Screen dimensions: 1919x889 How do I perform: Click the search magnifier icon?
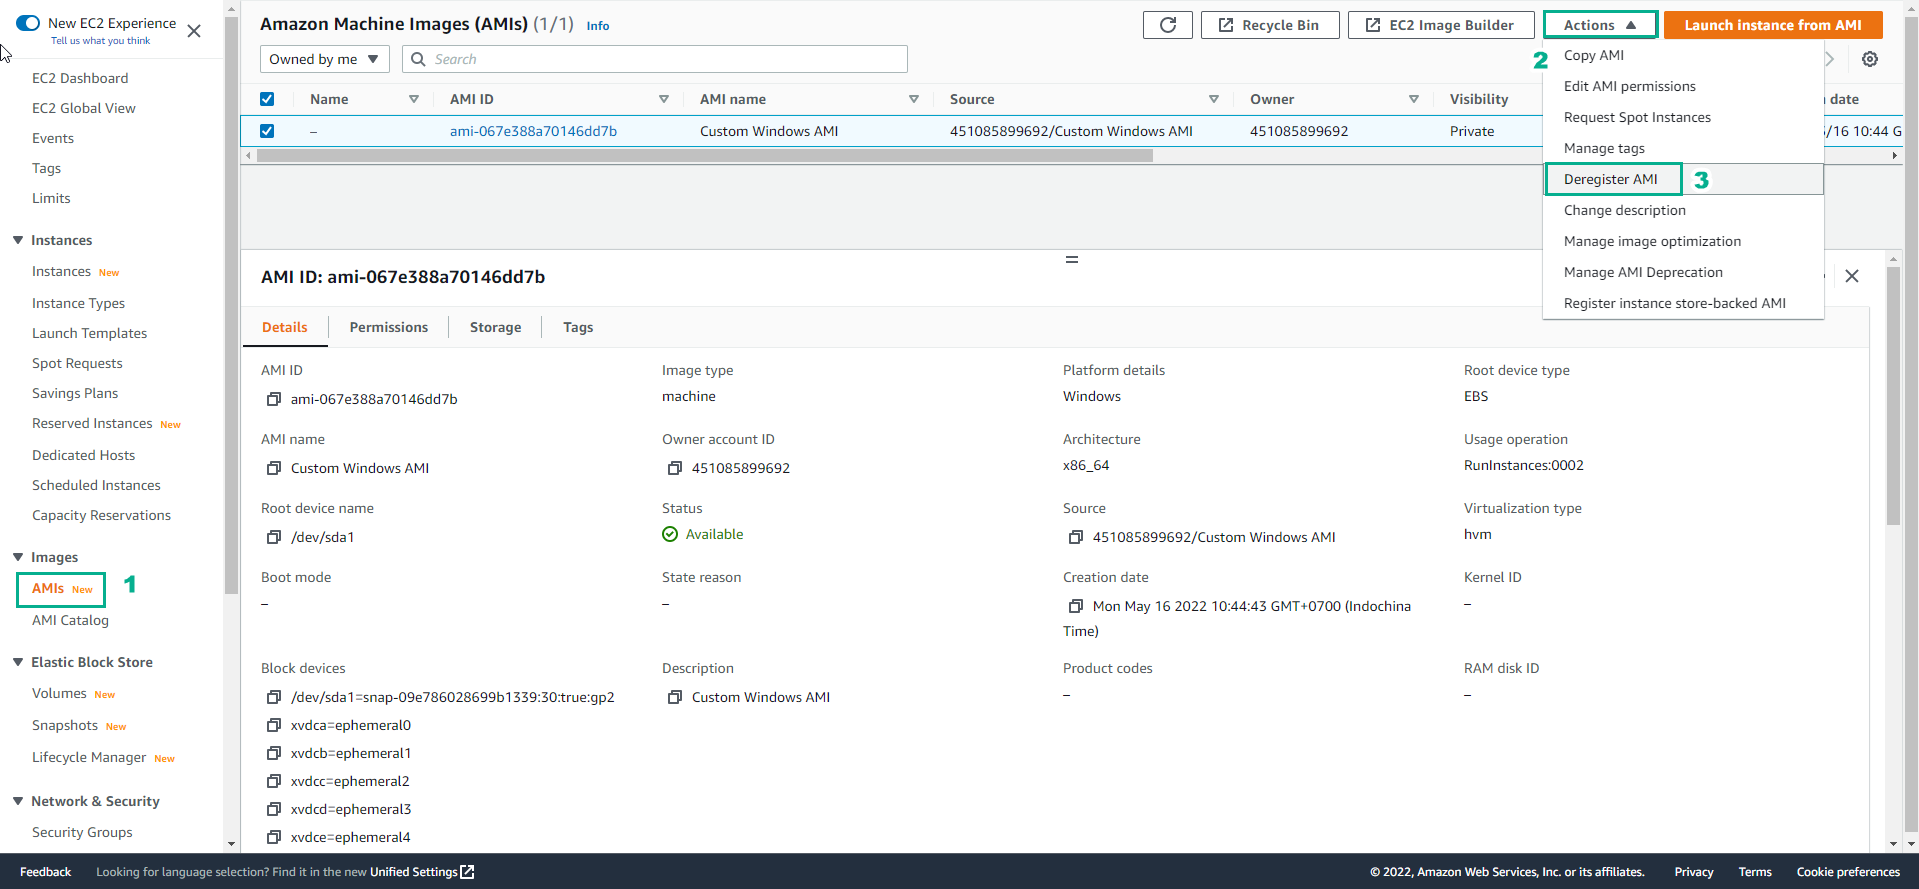coord(418,59)
